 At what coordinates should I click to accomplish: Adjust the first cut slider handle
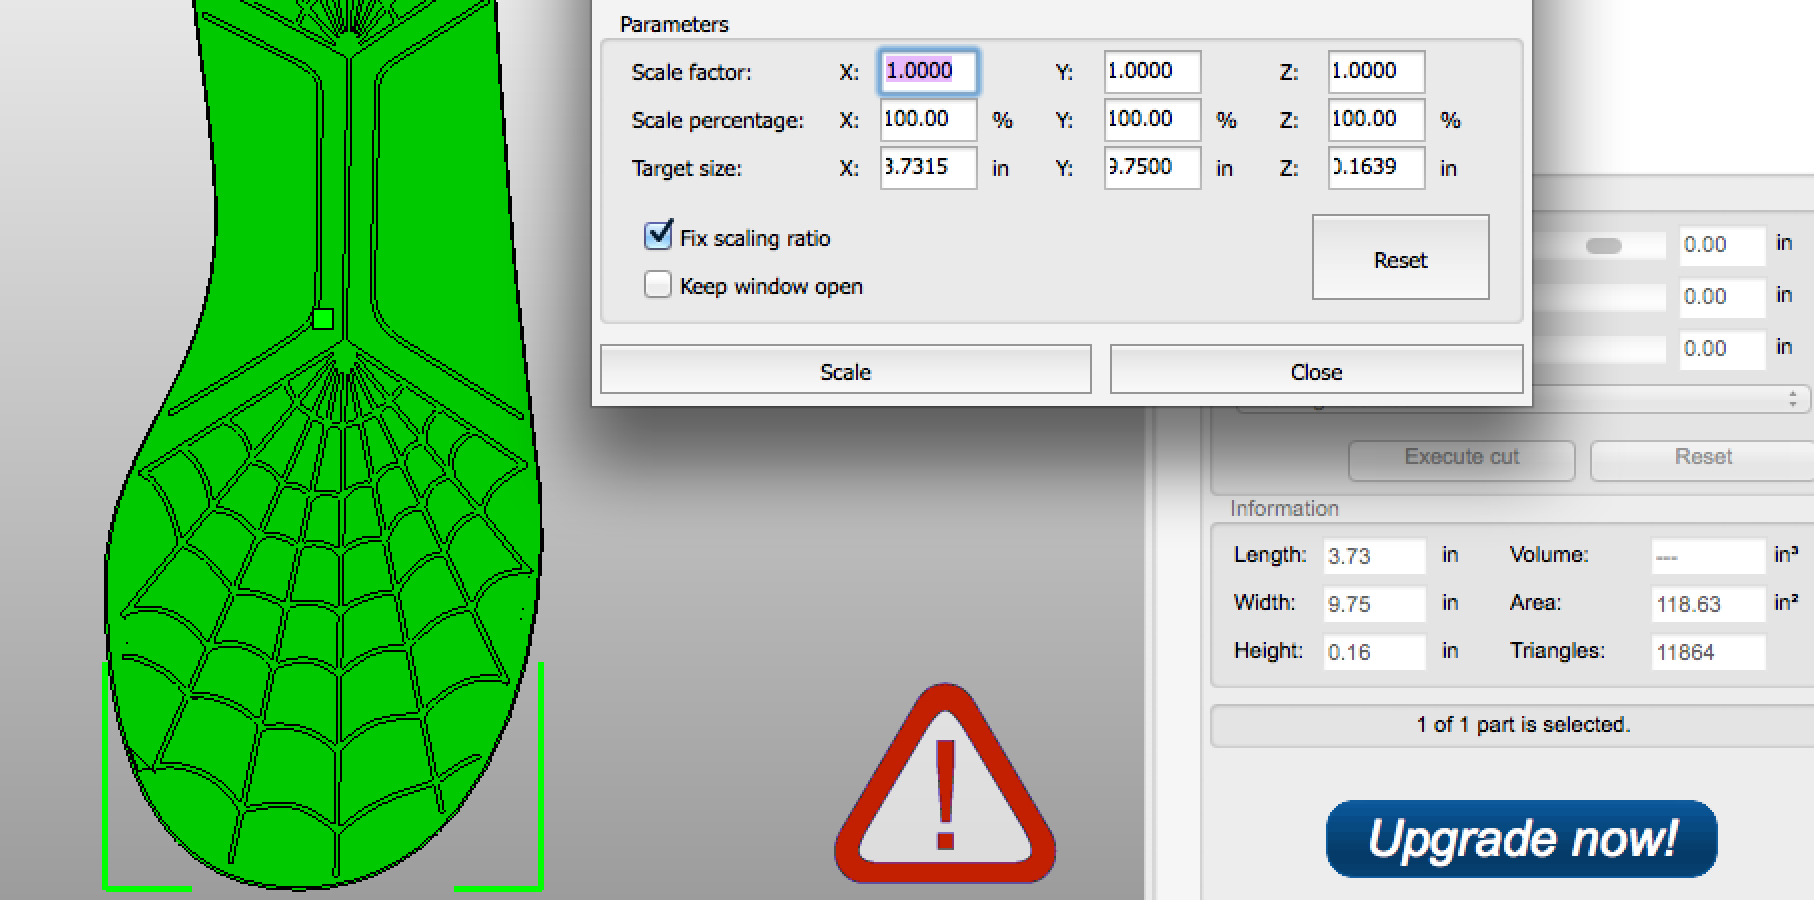click(x=1603, y=246)
